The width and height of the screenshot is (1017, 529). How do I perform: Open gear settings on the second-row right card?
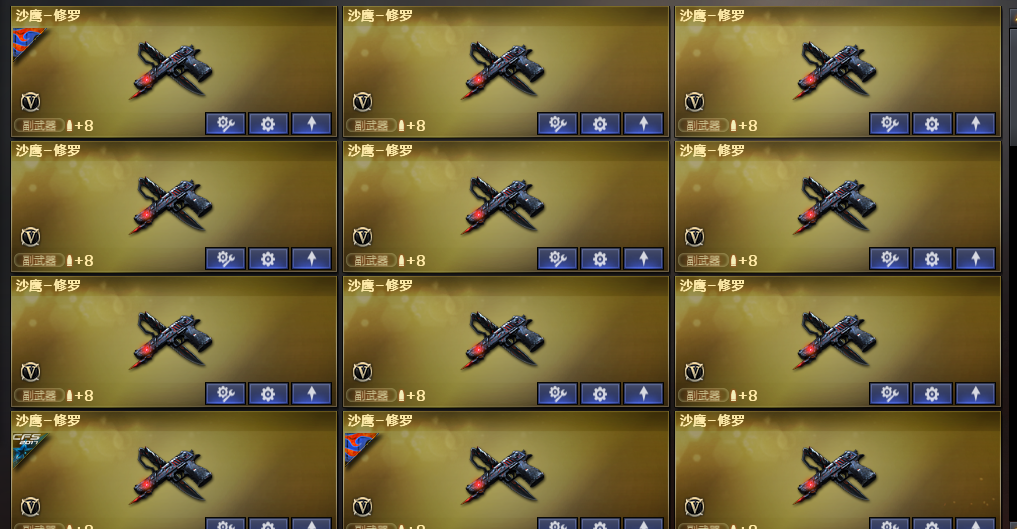click(x=932, y=259)
